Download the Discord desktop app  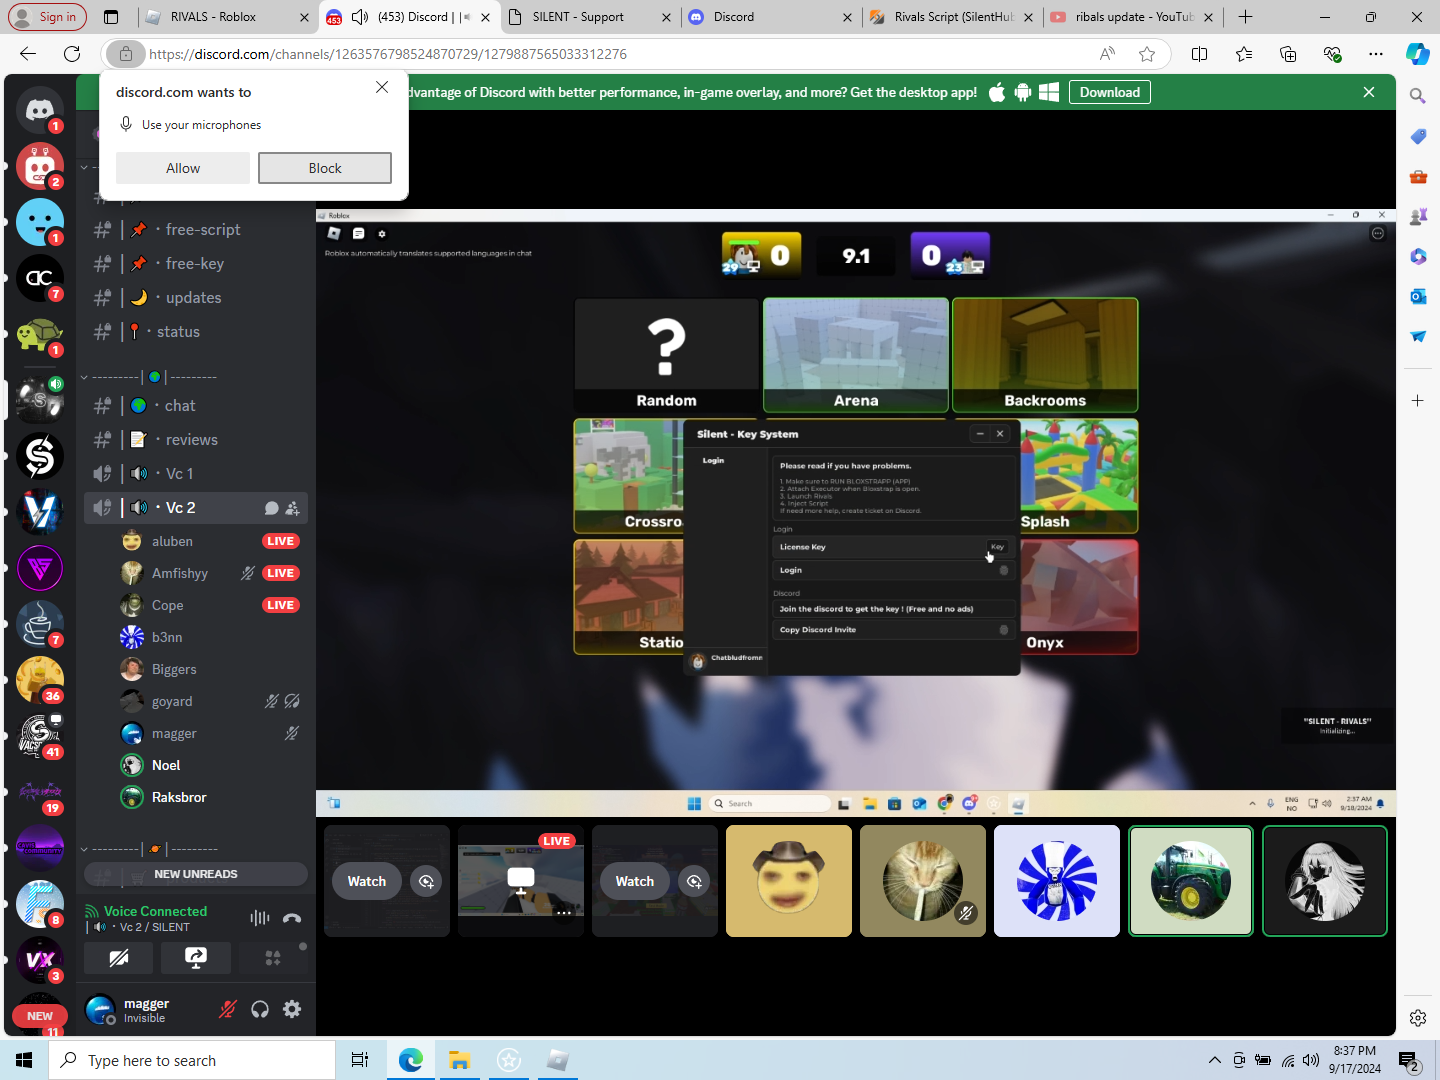coord(1110,92)
